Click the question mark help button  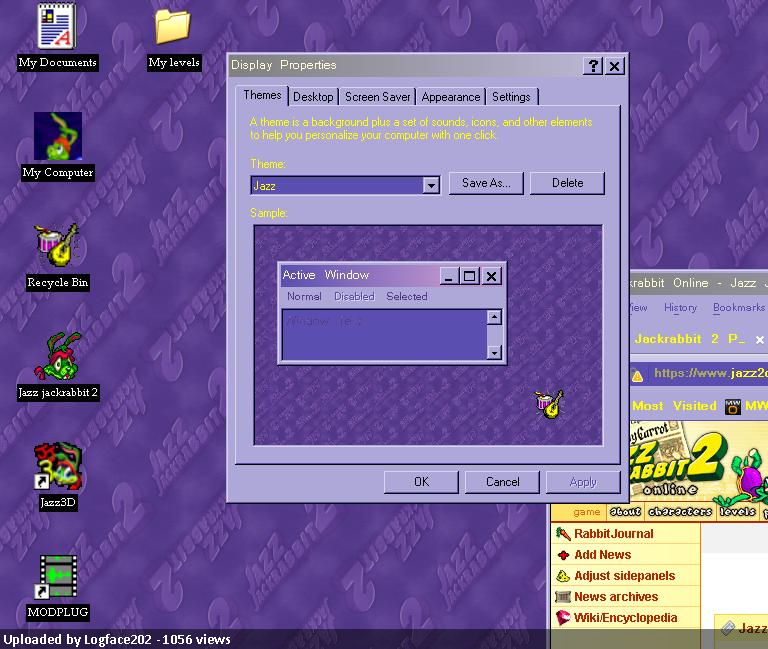[x=593, y=66]
